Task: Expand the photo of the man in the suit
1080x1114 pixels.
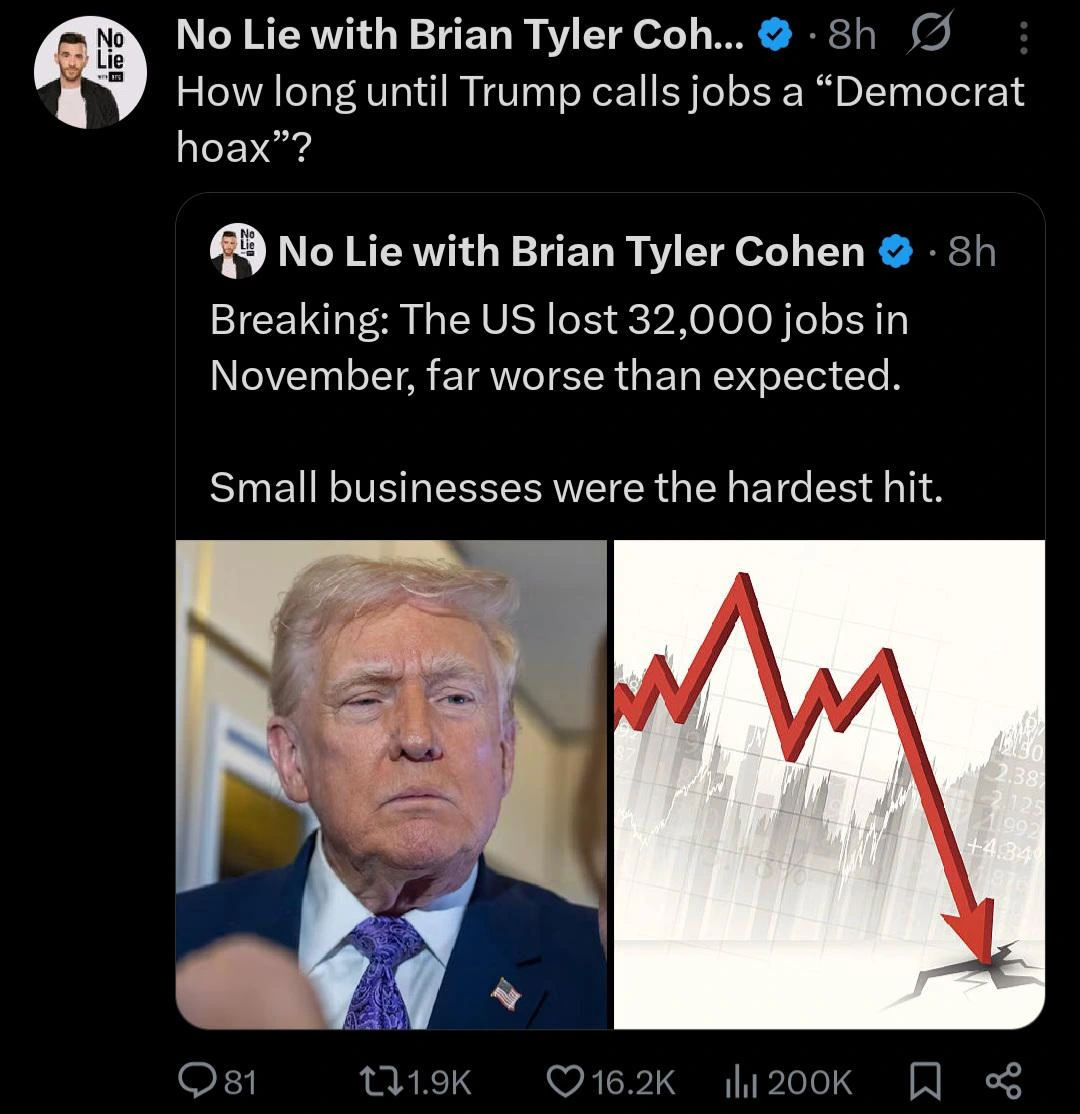Action: (392, 784)
